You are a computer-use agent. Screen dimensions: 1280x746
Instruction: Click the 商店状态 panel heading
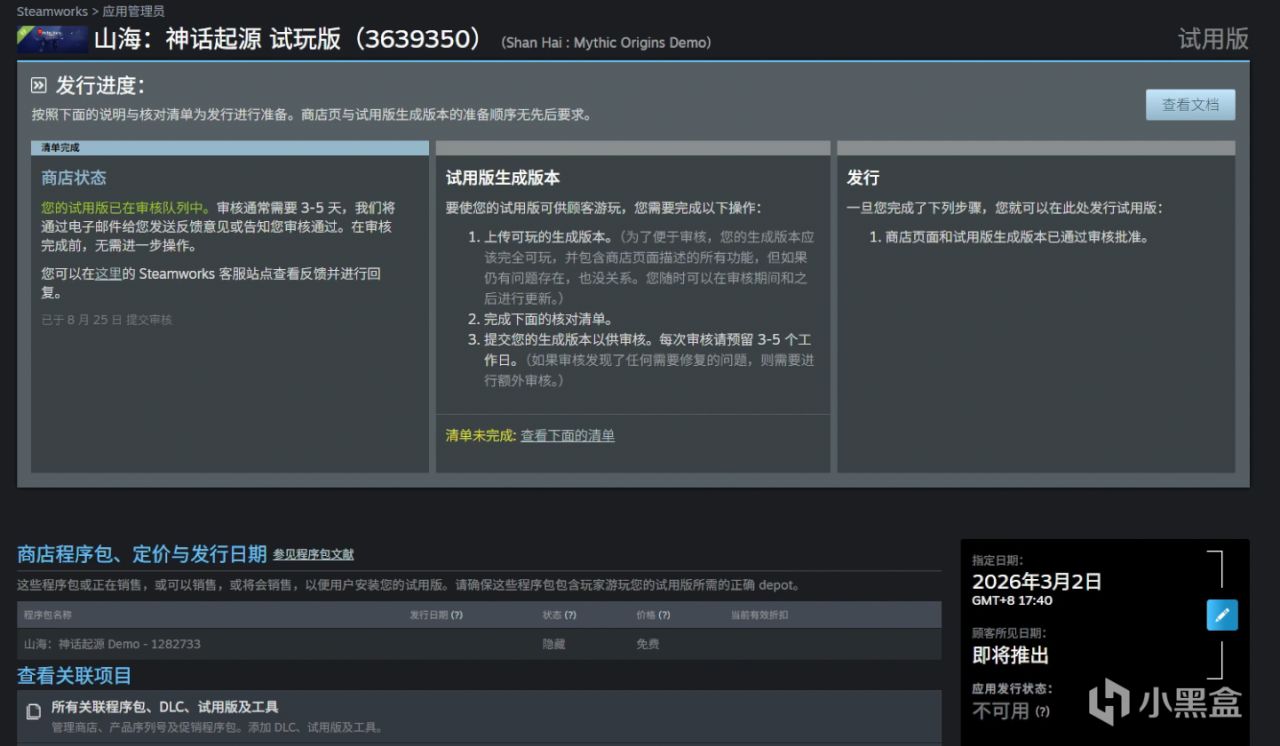(73, 178)
